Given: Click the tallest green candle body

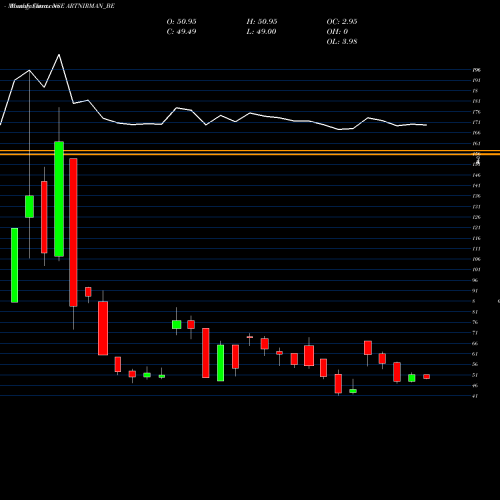Looking at the screenshot, I should click(59, 199).
